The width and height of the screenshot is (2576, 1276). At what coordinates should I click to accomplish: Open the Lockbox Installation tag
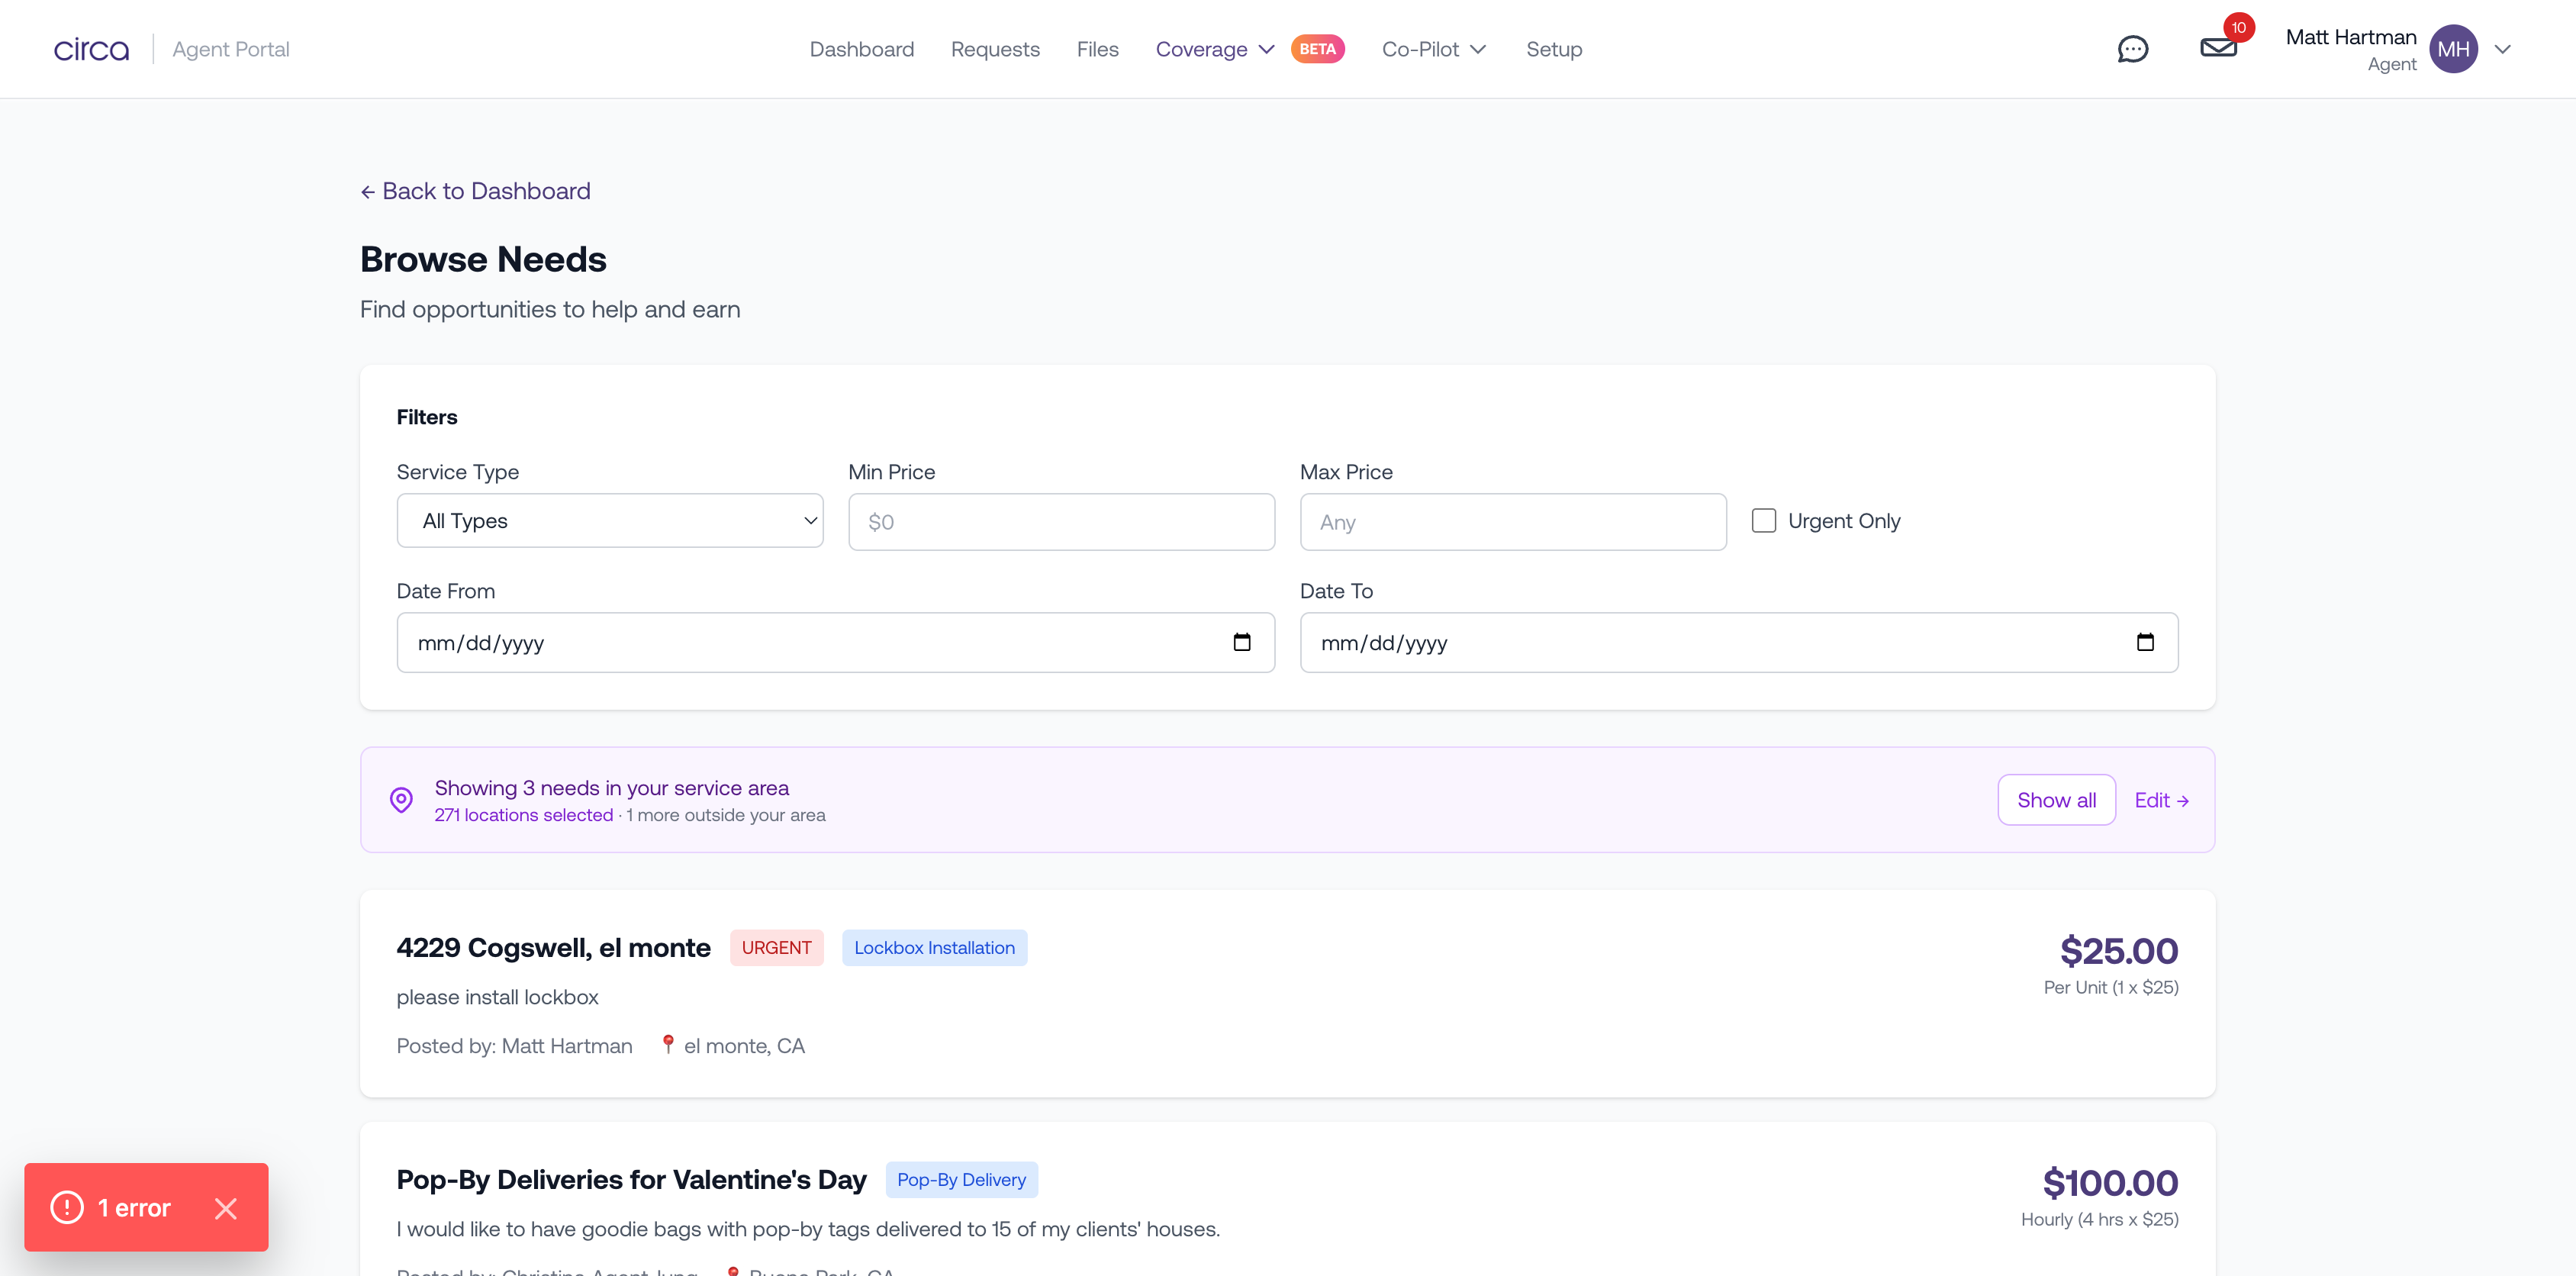[x=934, y=948]
